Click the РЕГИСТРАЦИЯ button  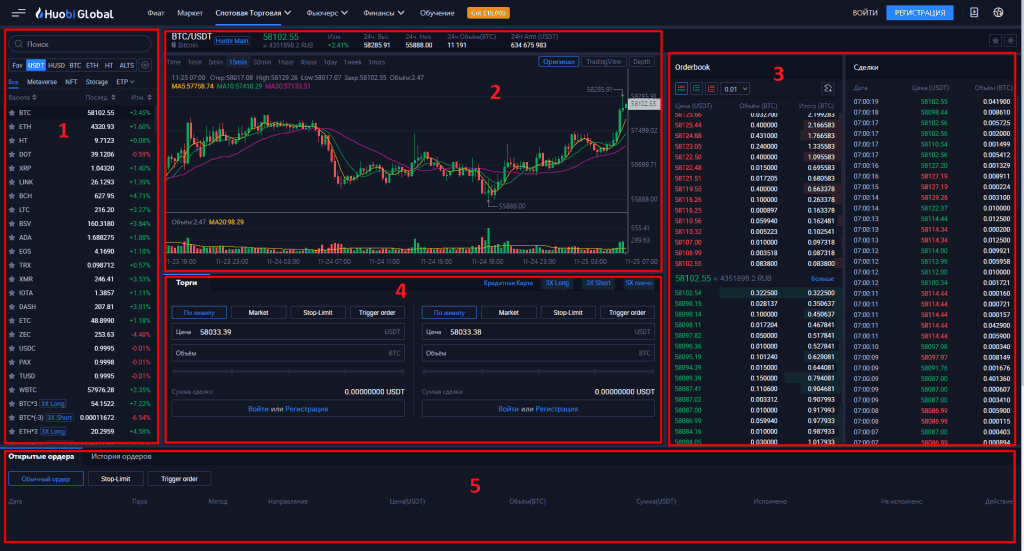(920, 12)
